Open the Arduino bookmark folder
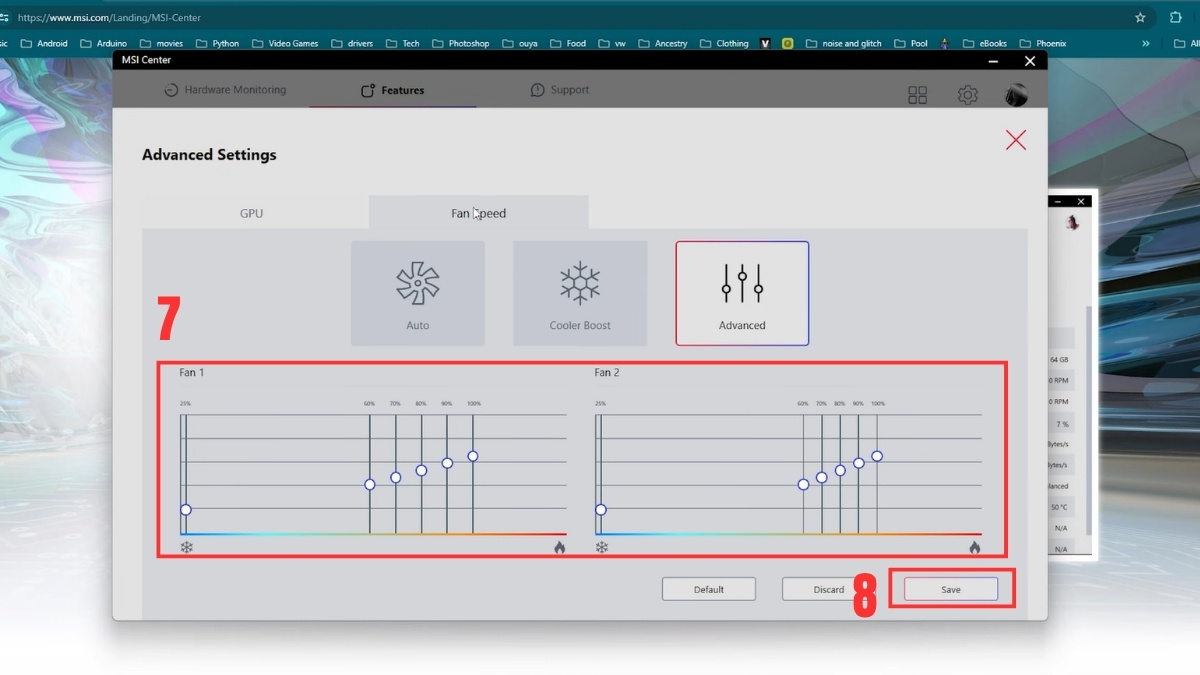 coord(105,43)
